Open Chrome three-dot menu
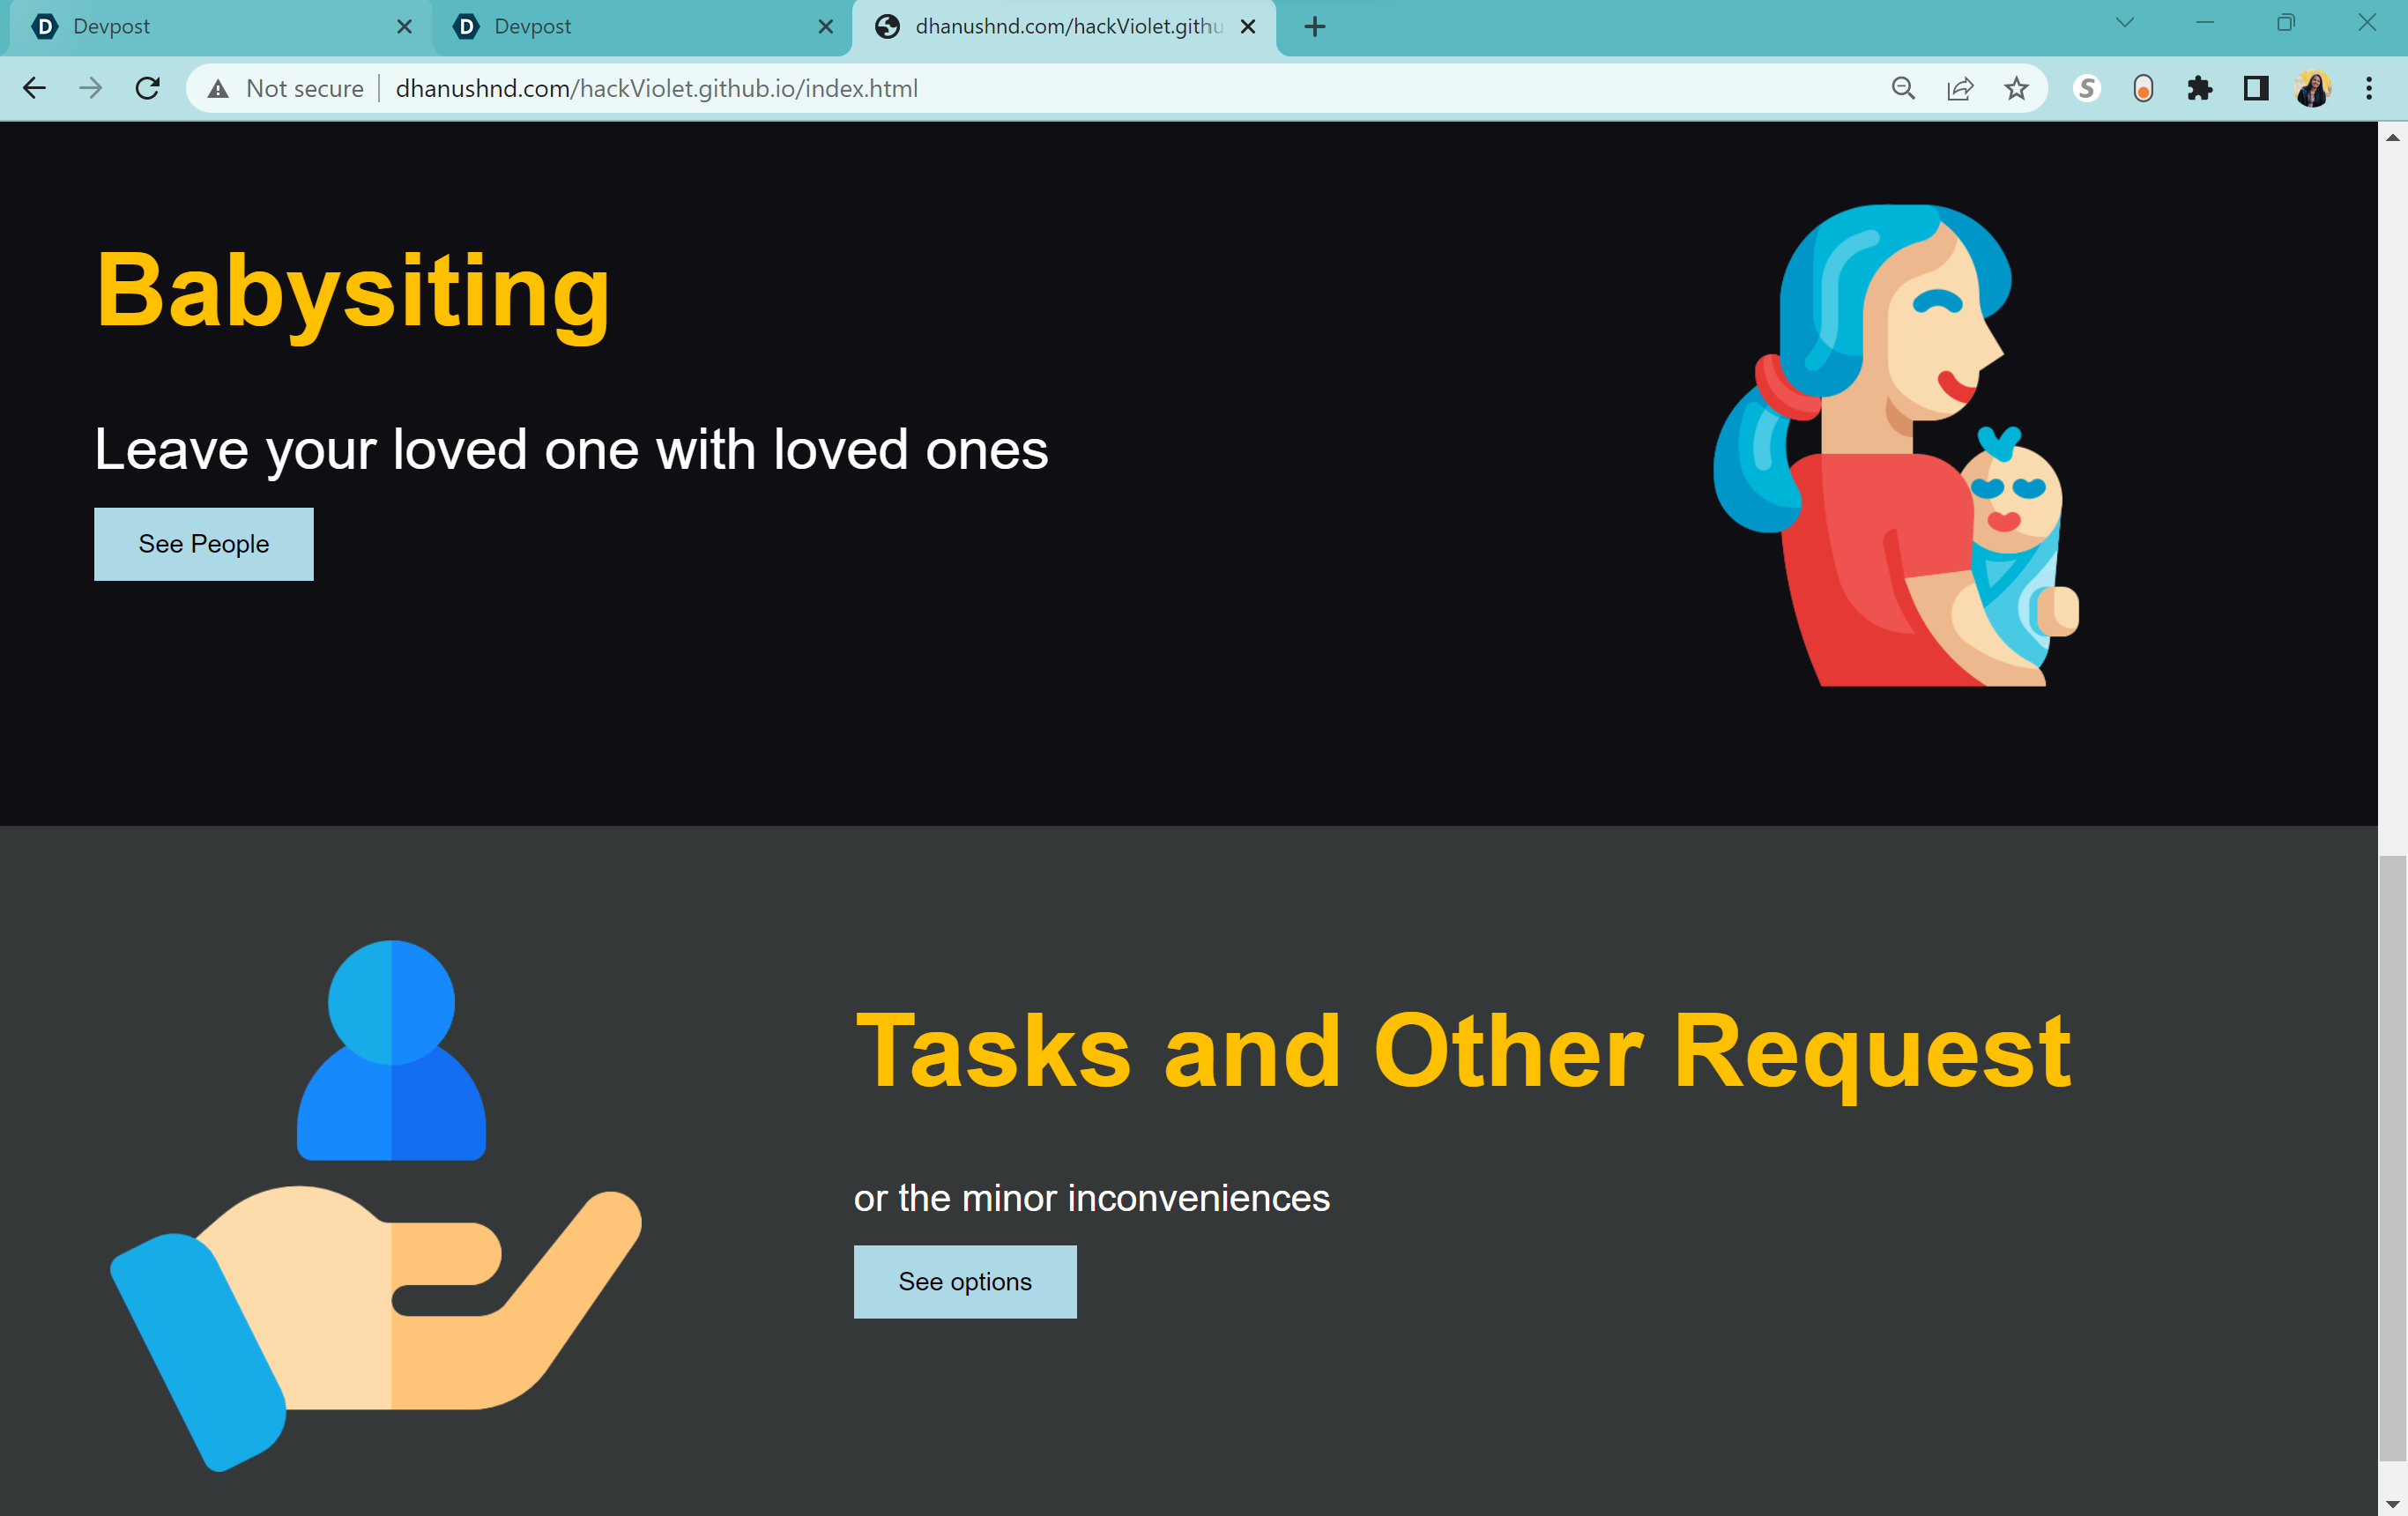 click(x=2369, y=88)
